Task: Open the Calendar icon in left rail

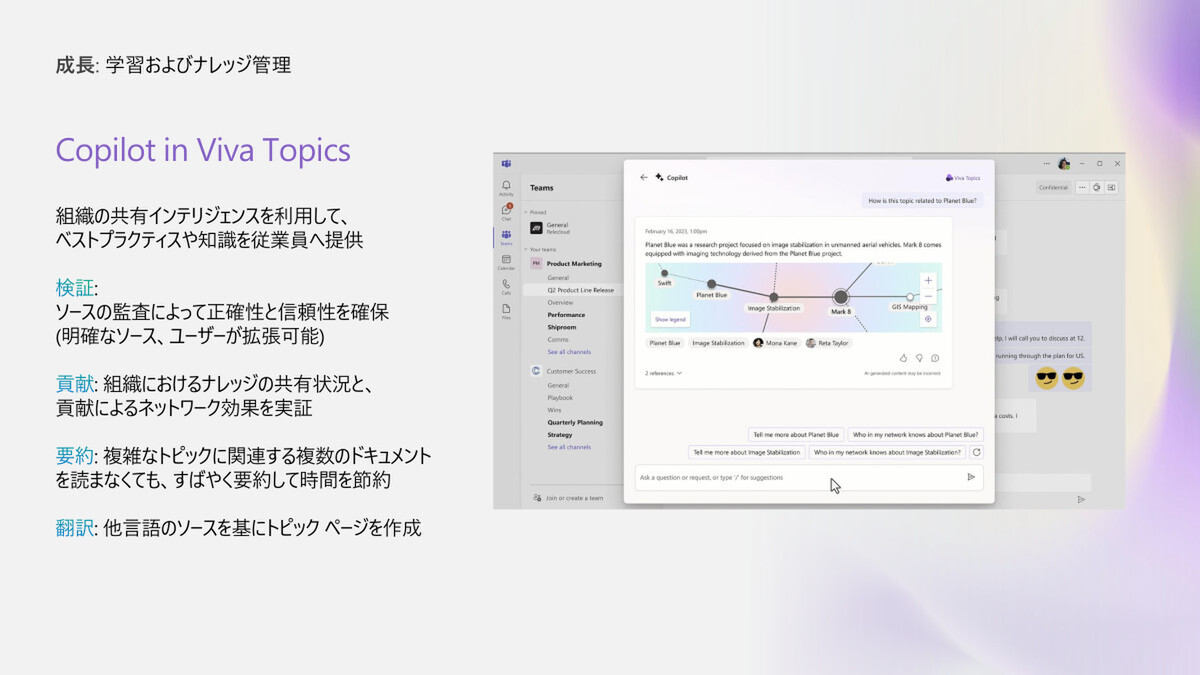Action: pyautogui.click(x=506, y=261)
